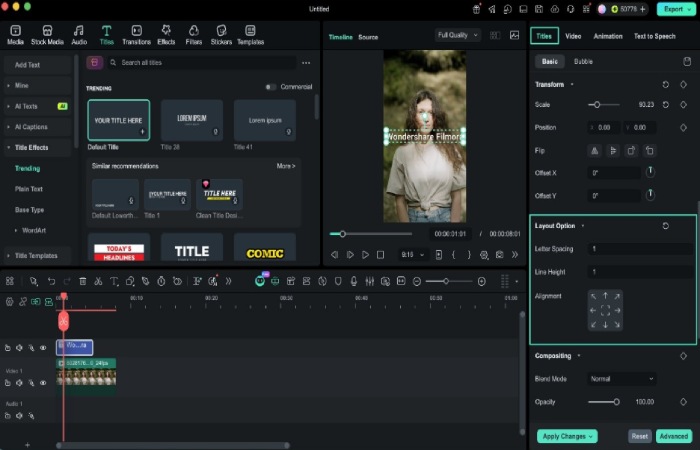
Task: Open the Filters tab
Action: point(194,35)
